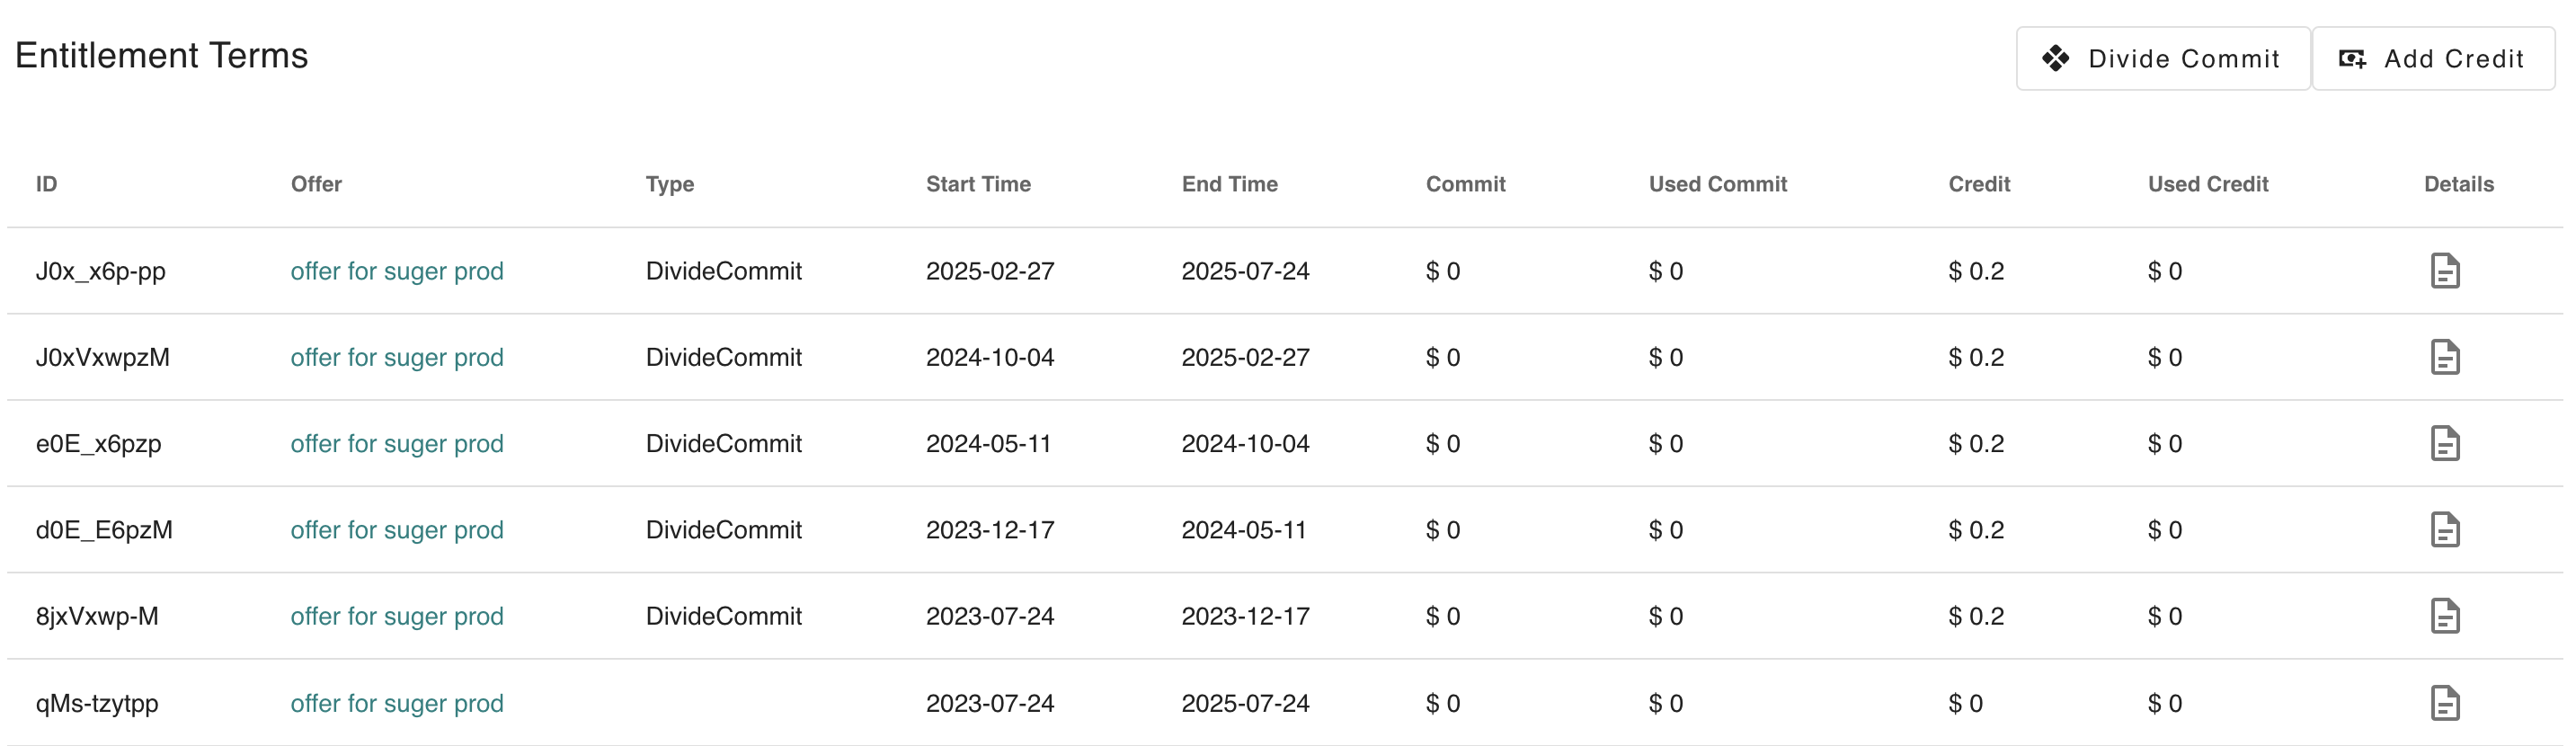Open offer link in J0x_x6p-pp row
Viewport: 2576px width, 746px height.
[x=397, y=271]
